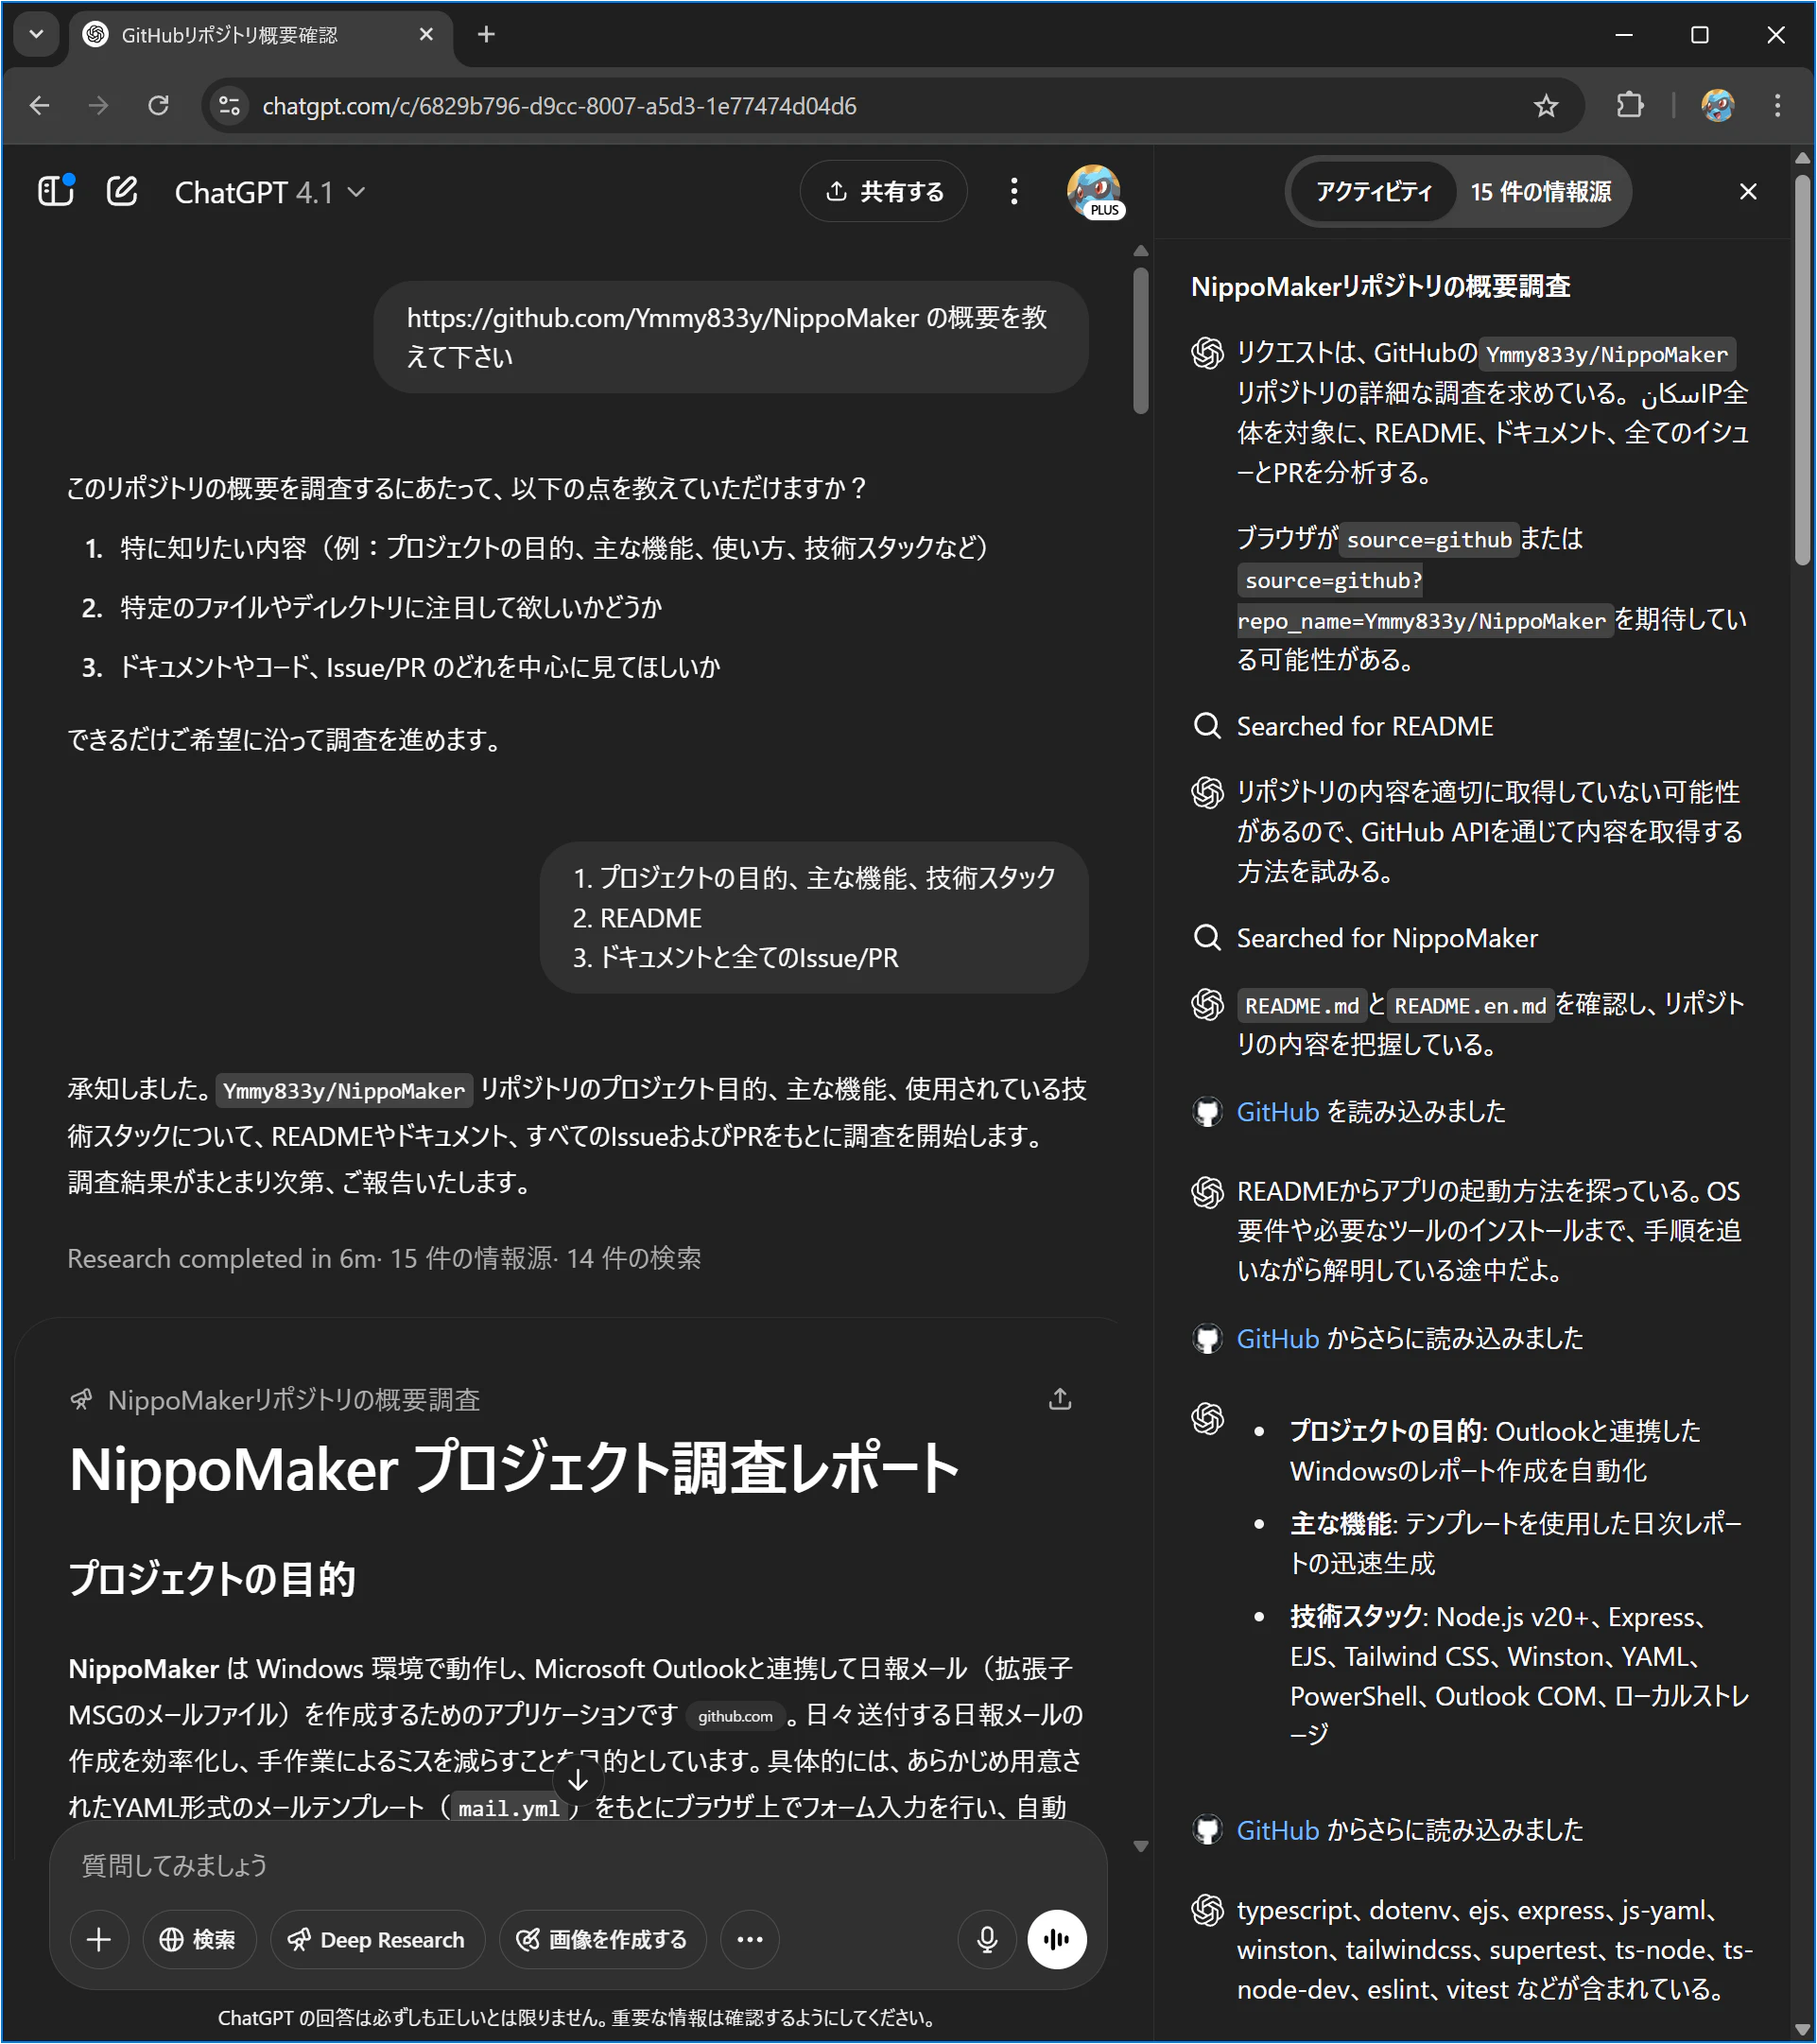Click Searched for README entry

coord(1364,726)
